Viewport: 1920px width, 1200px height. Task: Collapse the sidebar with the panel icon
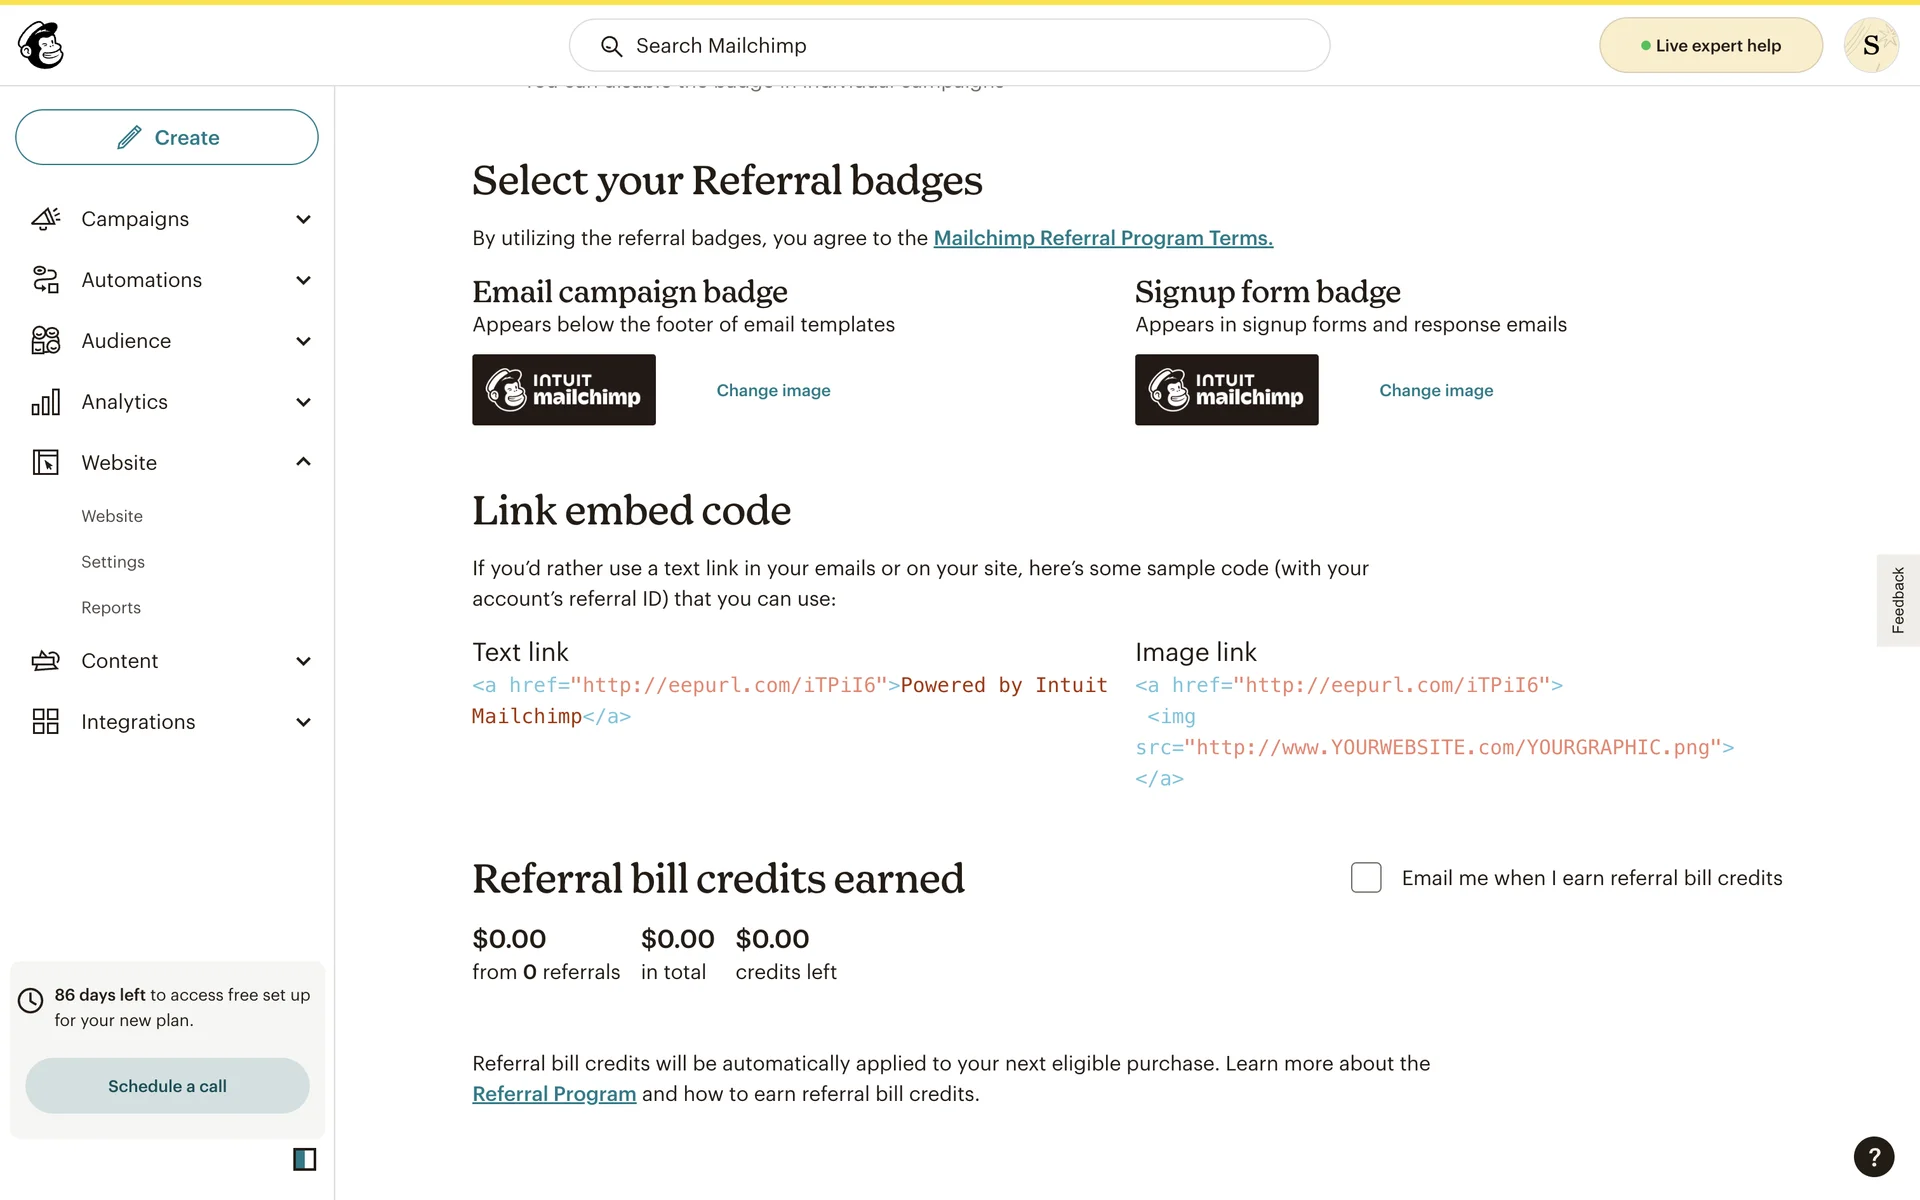[304, 1159]
